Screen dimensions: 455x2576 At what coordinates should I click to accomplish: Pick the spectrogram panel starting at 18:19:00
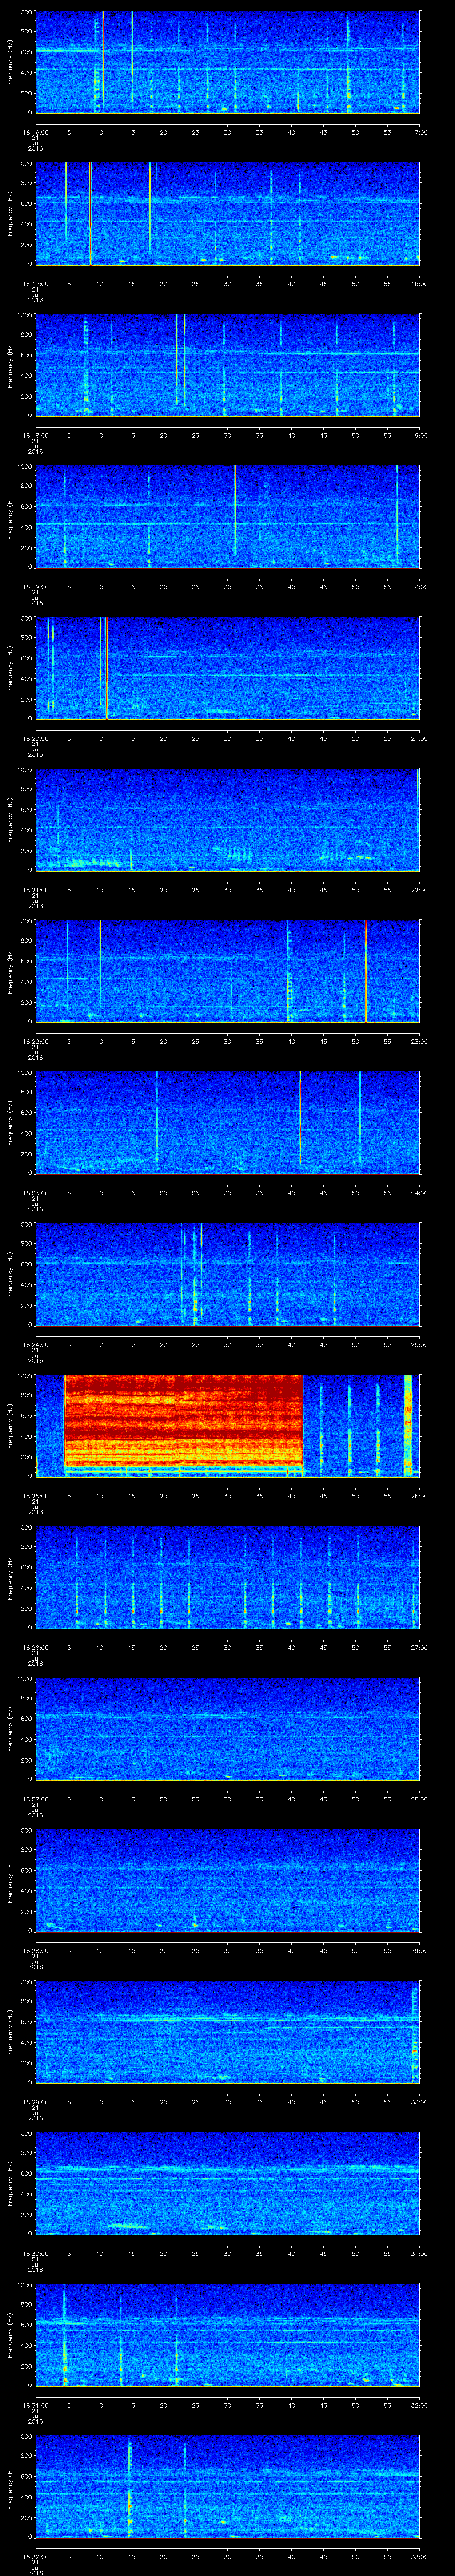pyautogui.click(x=227, y=516)
